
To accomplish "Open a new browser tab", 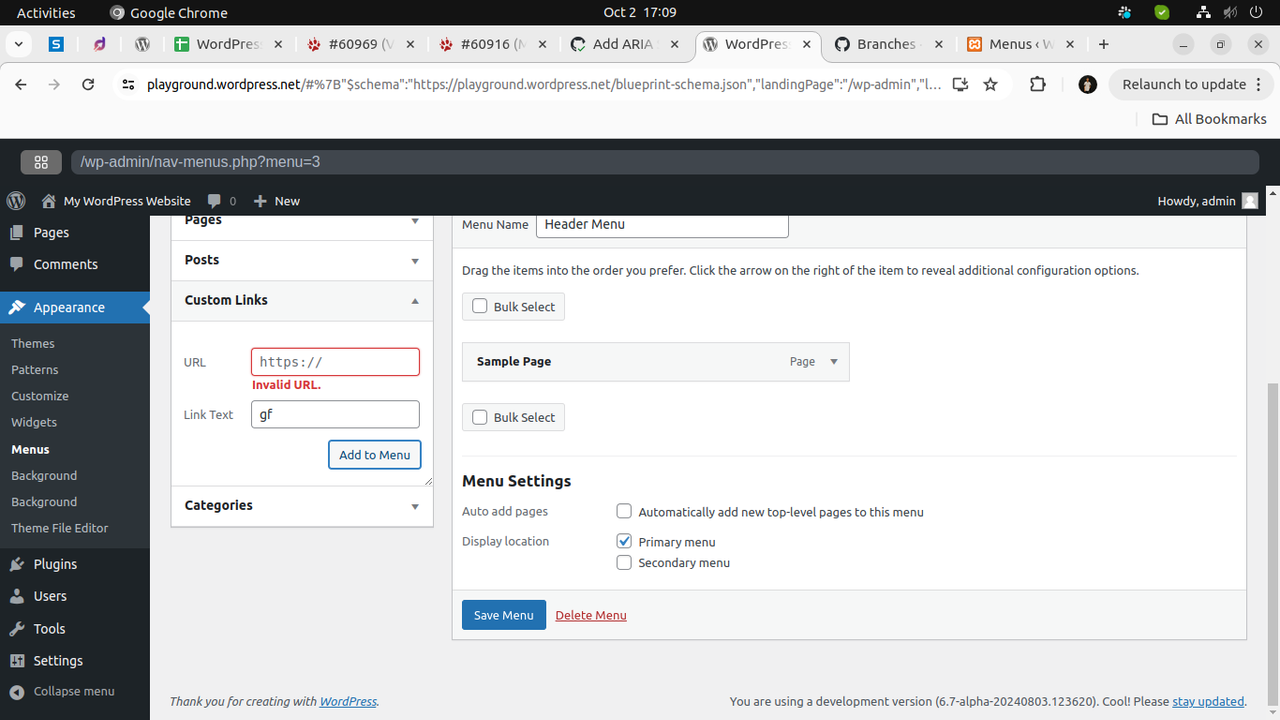I will coord(1104,44).
